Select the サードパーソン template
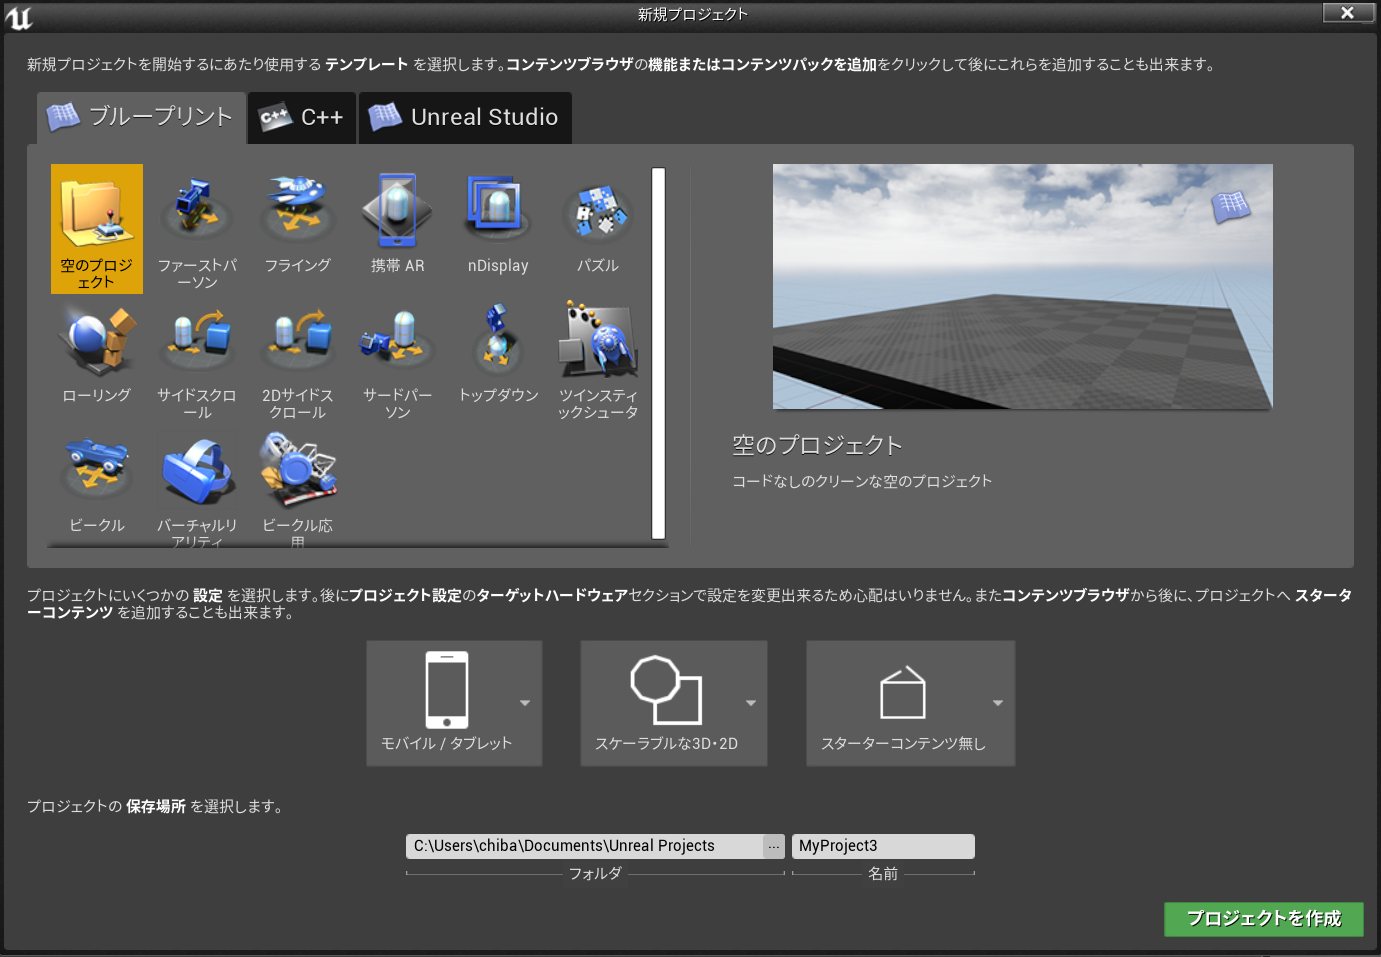 pyautogui.click(x=397, y=350)
